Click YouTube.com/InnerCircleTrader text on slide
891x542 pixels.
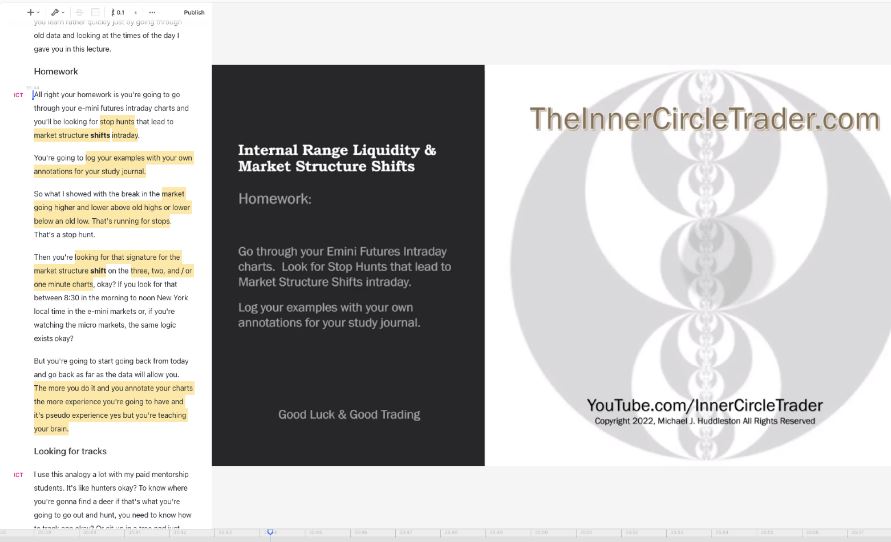coord(705,405)
